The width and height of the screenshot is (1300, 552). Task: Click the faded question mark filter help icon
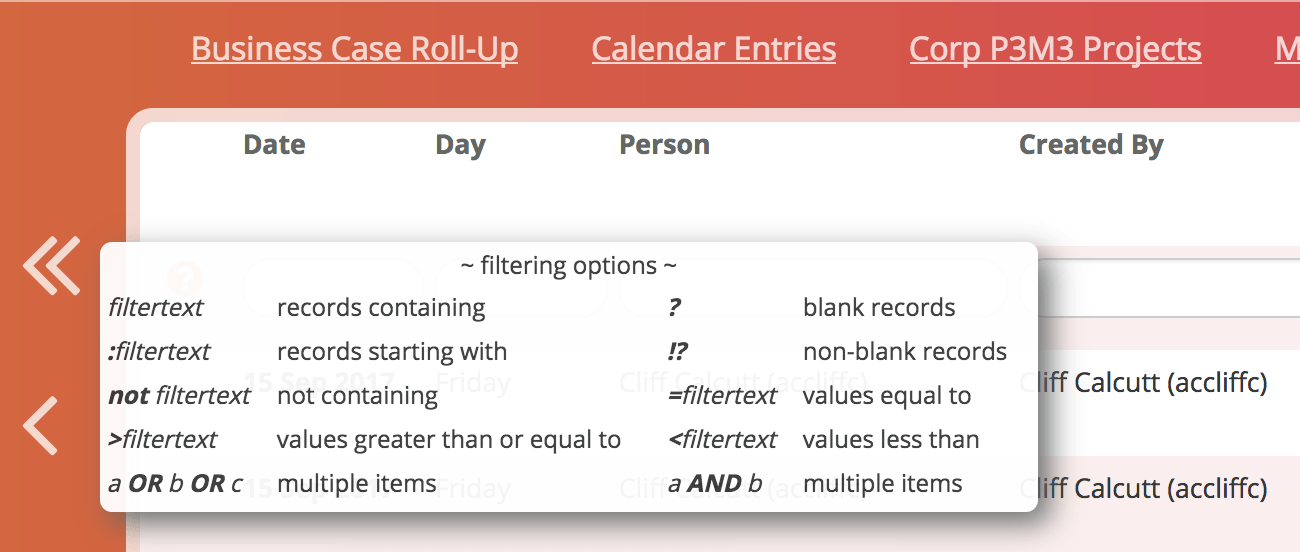[185, 279]
